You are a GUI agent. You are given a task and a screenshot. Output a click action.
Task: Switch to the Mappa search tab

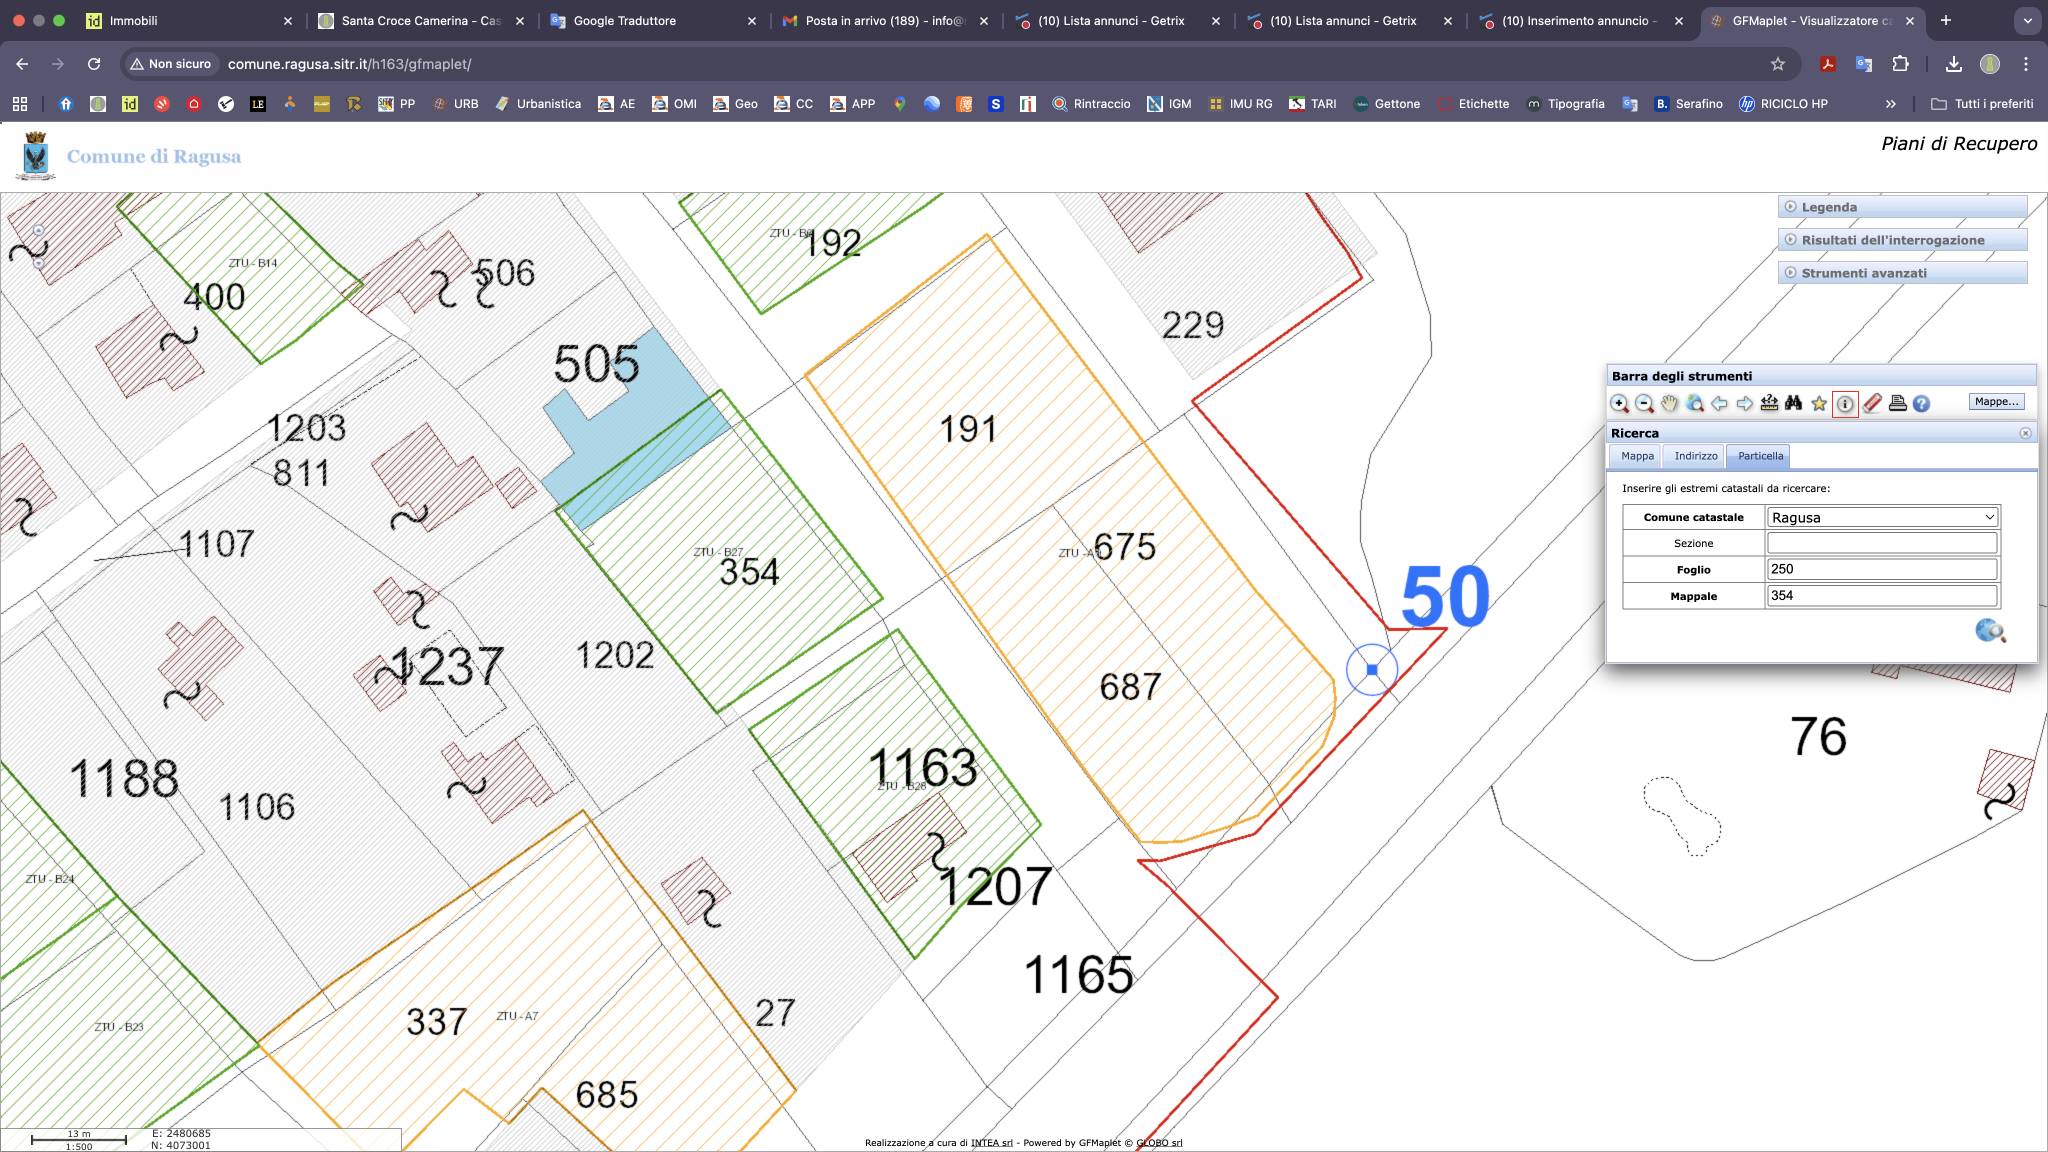pos(1637,456)
